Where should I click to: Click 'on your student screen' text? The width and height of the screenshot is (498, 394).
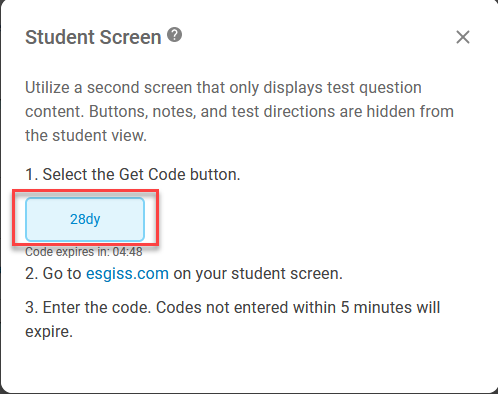258,274
